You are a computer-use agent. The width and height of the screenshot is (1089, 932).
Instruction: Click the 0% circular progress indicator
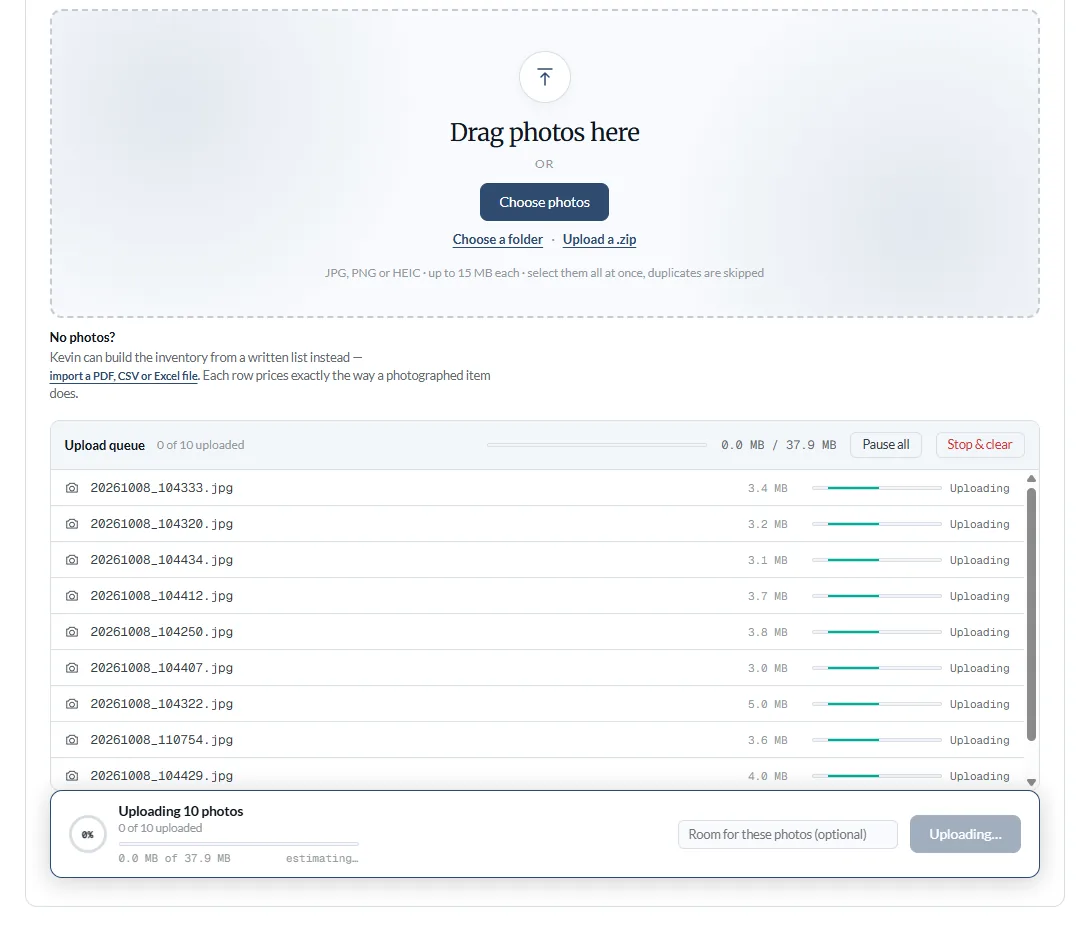88,835
